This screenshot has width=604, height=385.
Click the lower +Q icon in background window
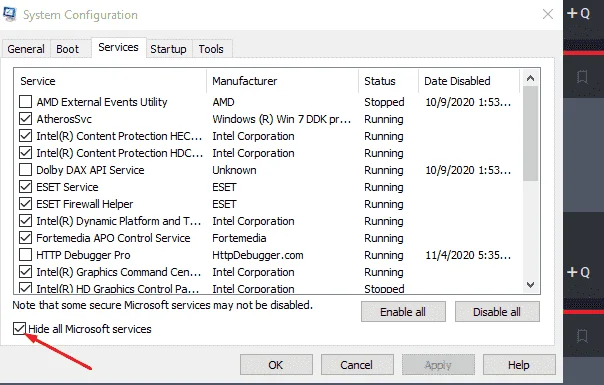(x=578, y=272)
